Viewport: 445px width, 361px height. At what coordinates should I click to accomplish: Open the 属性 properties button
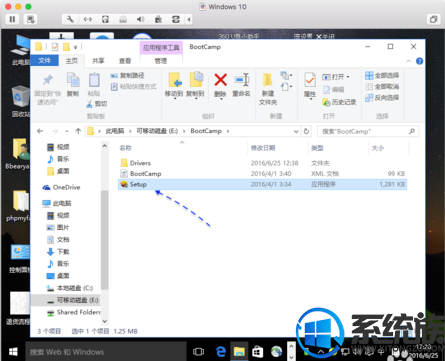pos(310,86)
